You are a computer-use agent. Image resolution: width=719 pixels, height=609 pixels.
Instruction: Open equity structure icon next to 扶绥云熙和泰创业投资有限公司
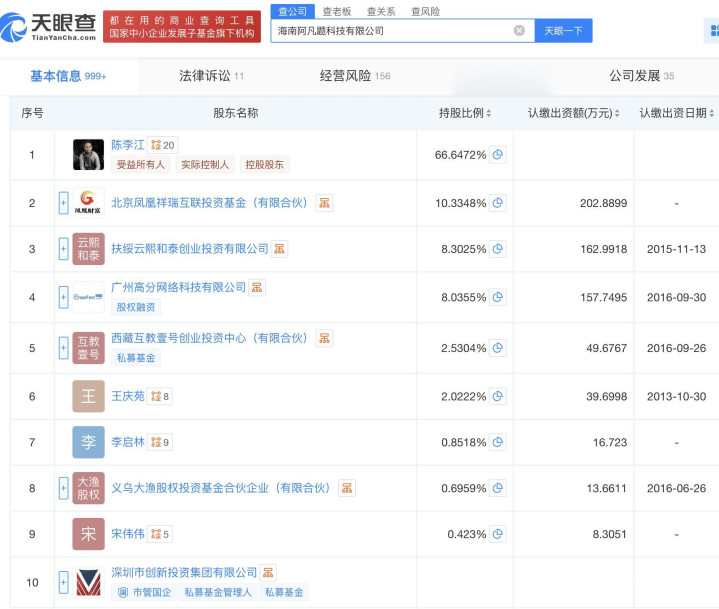[279, 248]
